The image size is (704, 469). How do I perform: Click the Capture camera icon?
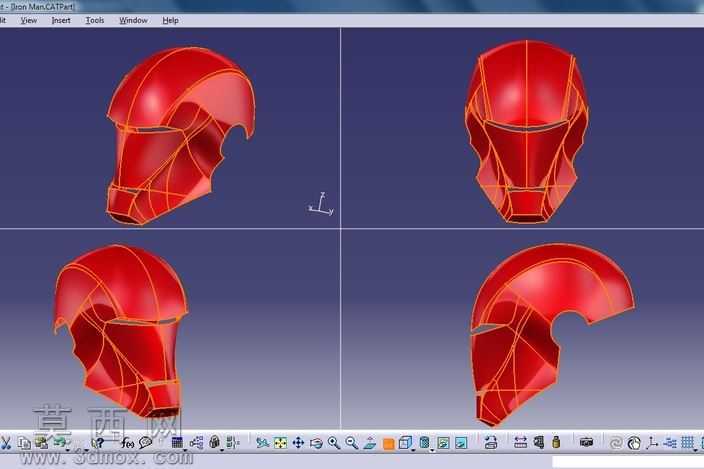pyautogui.click(x=586, y=443)
